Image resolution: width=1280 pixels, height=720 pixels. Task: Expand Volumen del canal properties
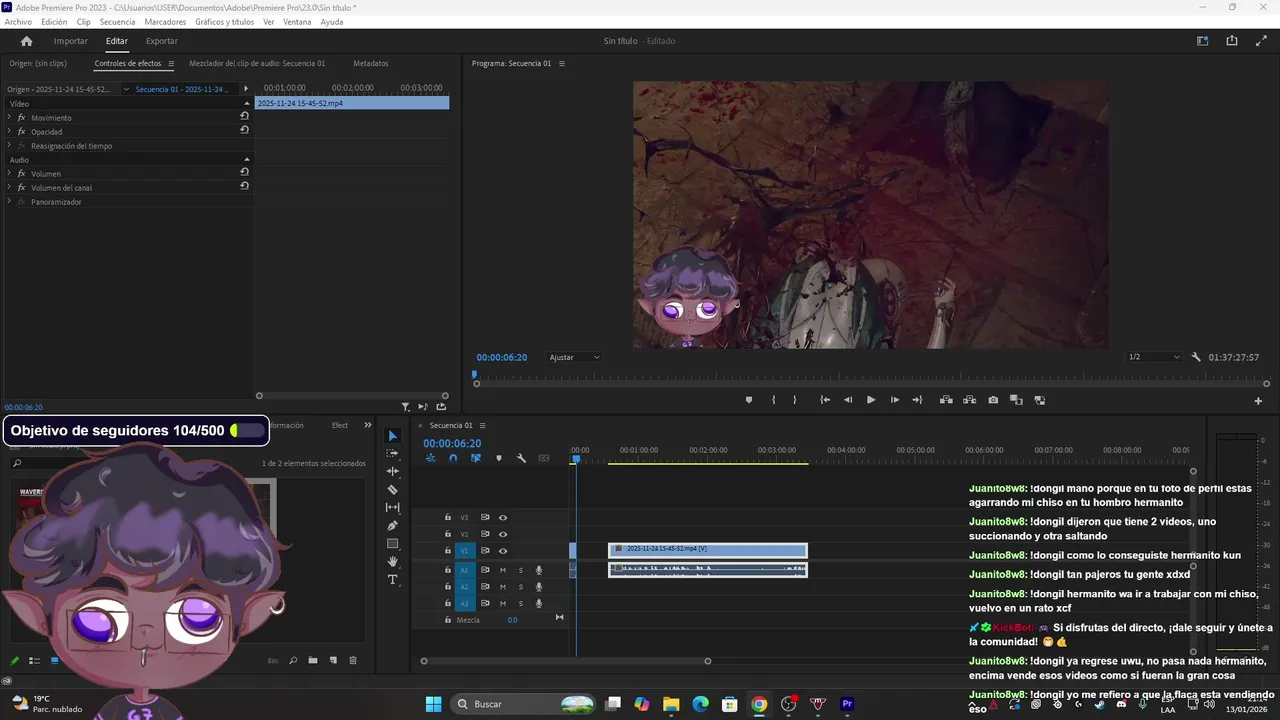[9, 187]
